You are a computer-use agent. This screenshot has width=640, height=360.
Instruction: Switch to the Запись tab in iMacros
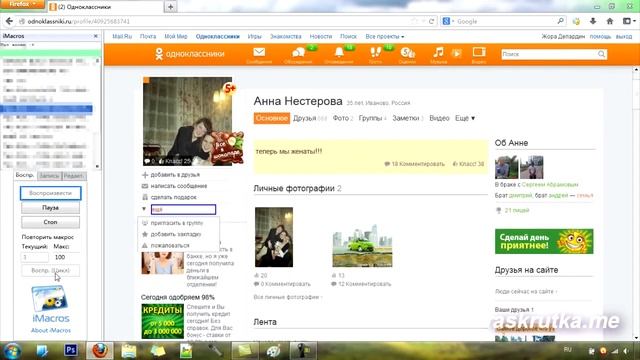(49, 176)
